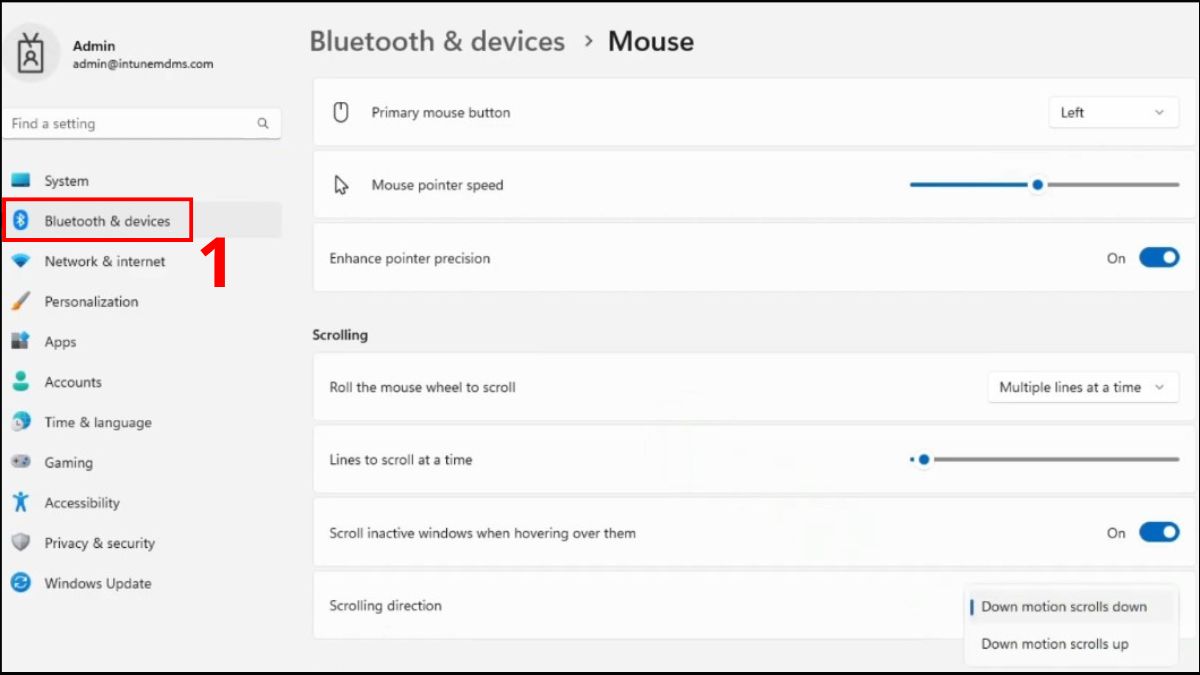Screen dimensions: 1200x675
Task: Open Network & internet via Wi-Fi icon
Action: coord(21,261)
